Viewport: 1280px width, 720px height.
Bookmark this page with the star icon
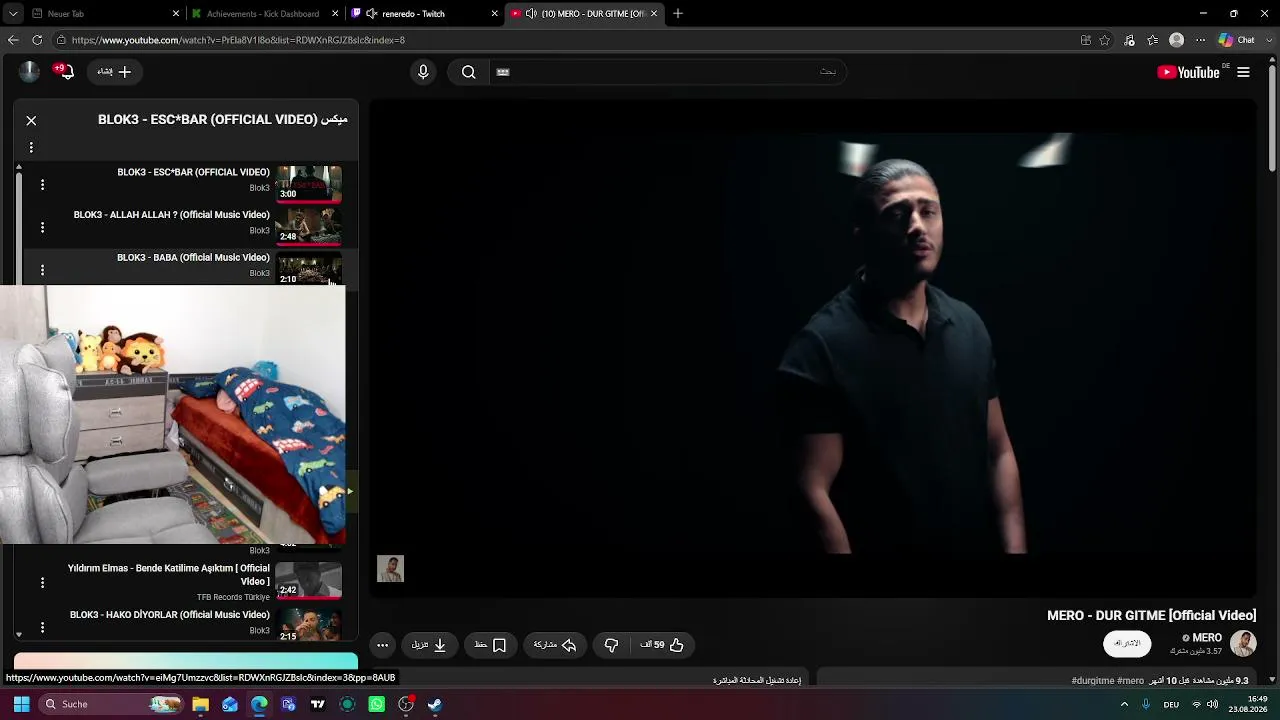coord(1105,40)
